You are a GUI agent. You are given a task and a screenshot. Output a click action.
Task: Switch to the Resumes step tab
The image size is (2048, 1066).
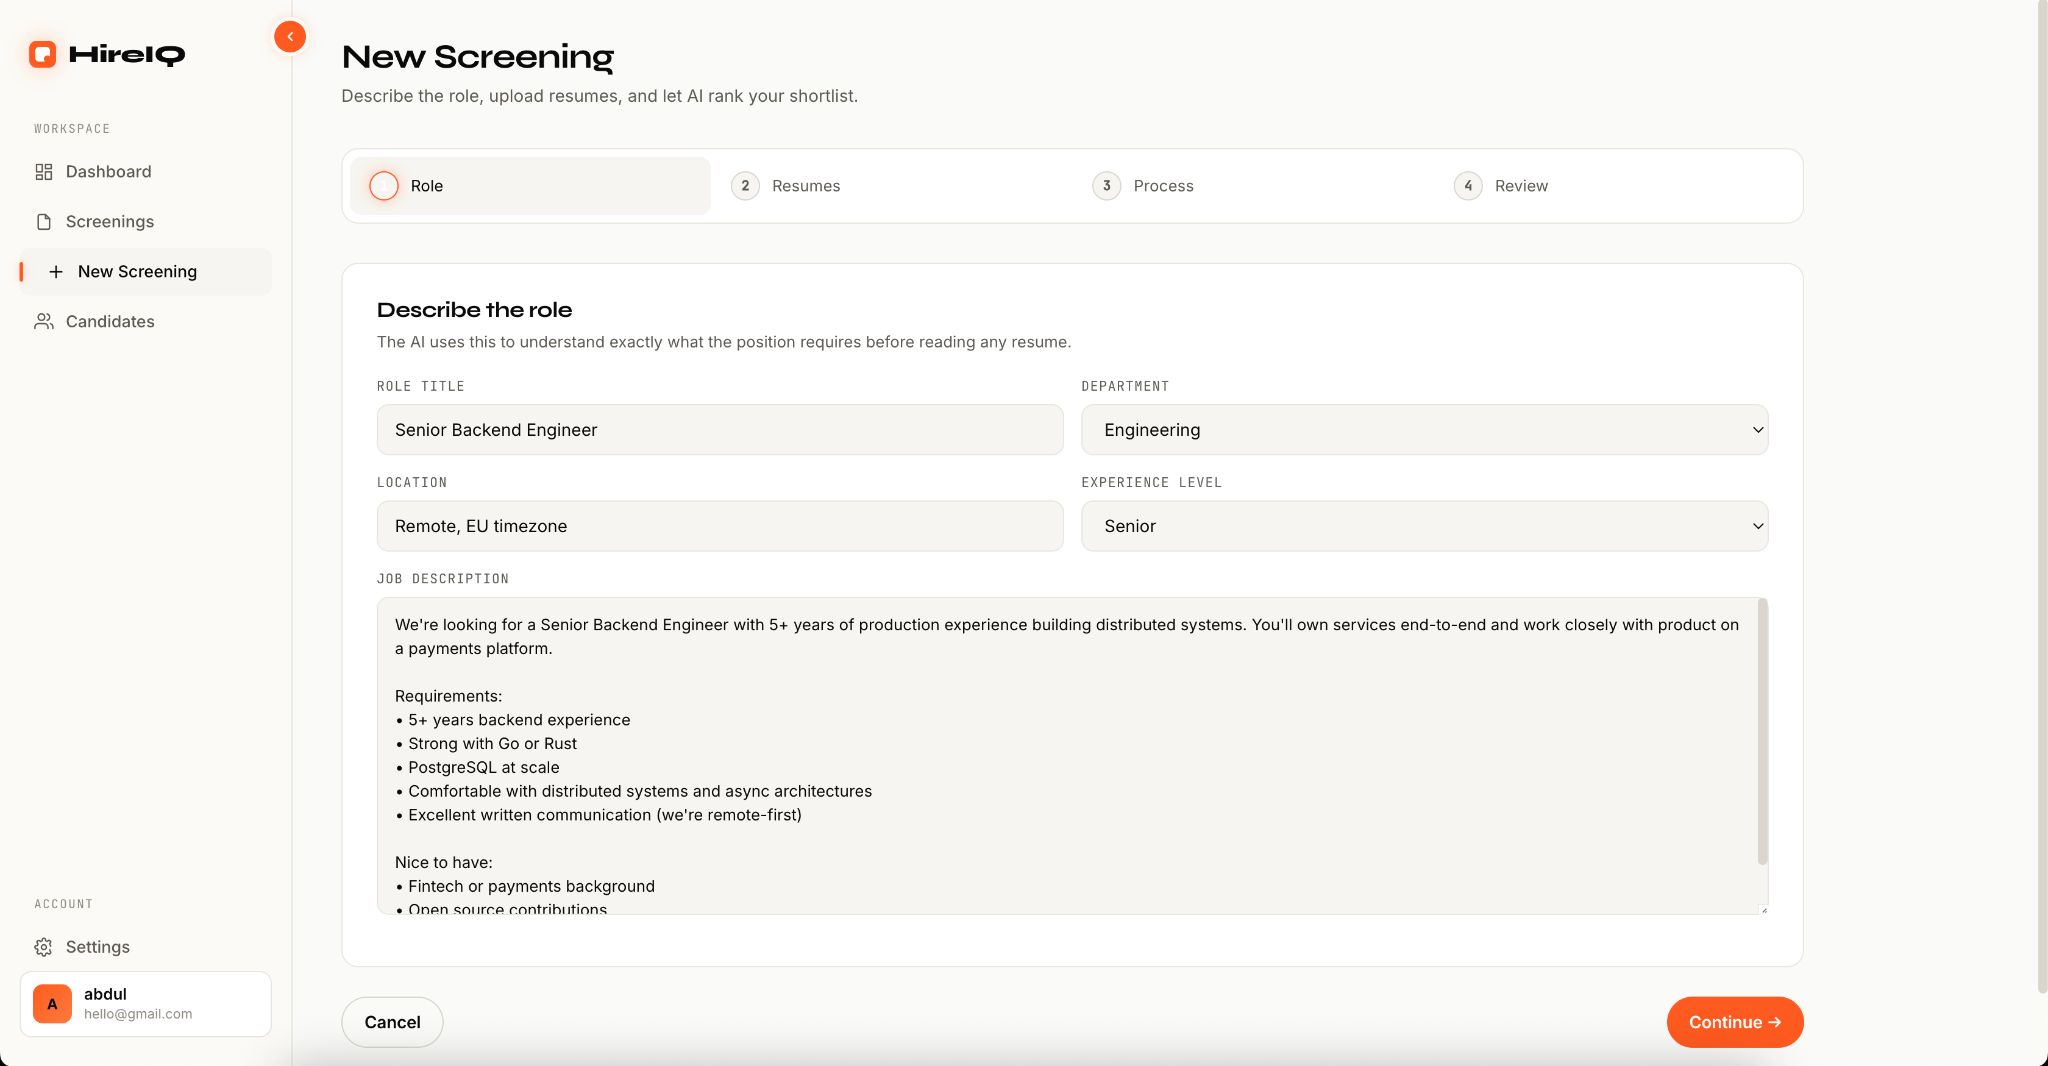[x=892, y=186]
